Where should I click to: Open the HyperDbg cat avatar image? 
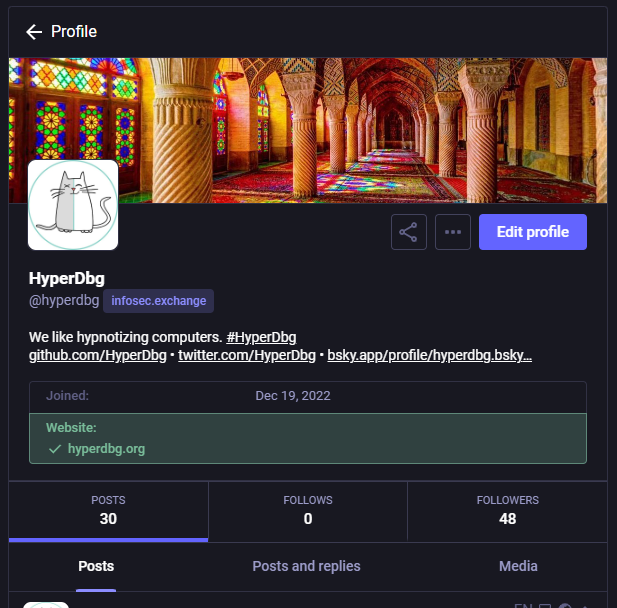pos(73,205)
